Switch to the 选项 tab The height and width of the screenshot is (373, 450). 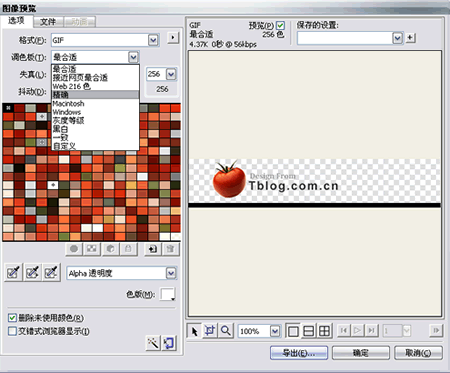(x=16, y=21)
